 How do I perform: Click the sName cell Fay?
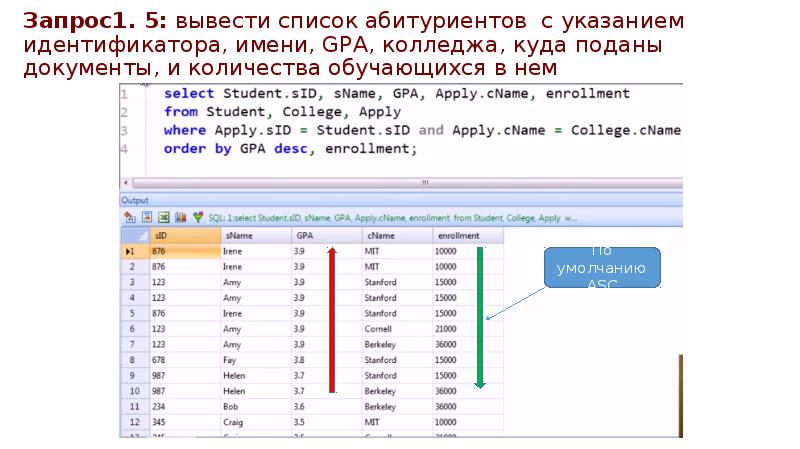tap(256, 360)
